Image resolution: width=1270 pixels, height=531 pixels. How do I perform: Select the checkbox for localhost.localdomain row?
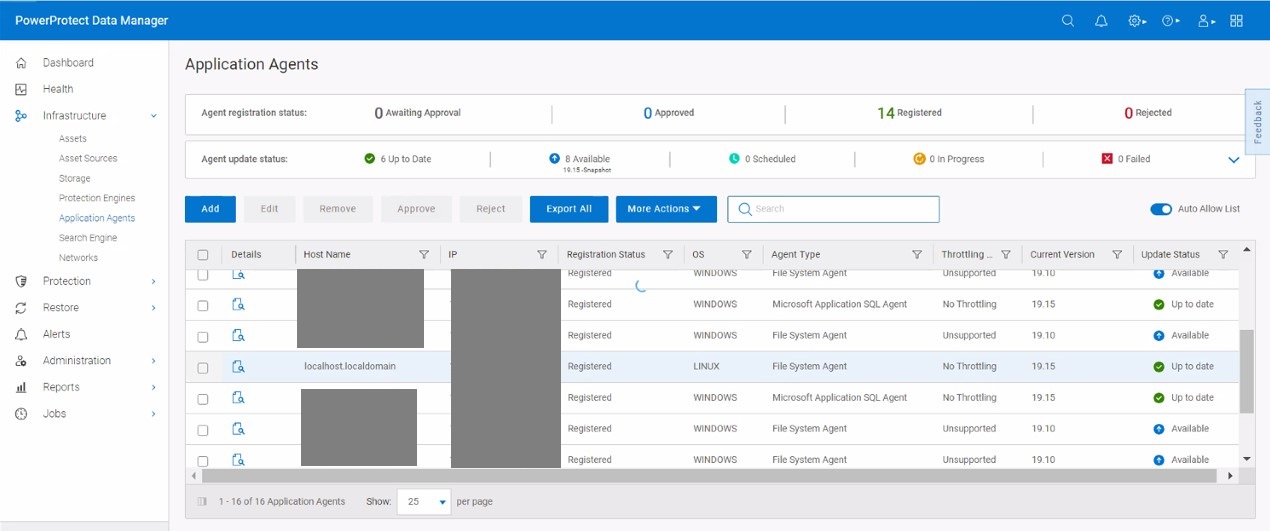click(203, 368)
